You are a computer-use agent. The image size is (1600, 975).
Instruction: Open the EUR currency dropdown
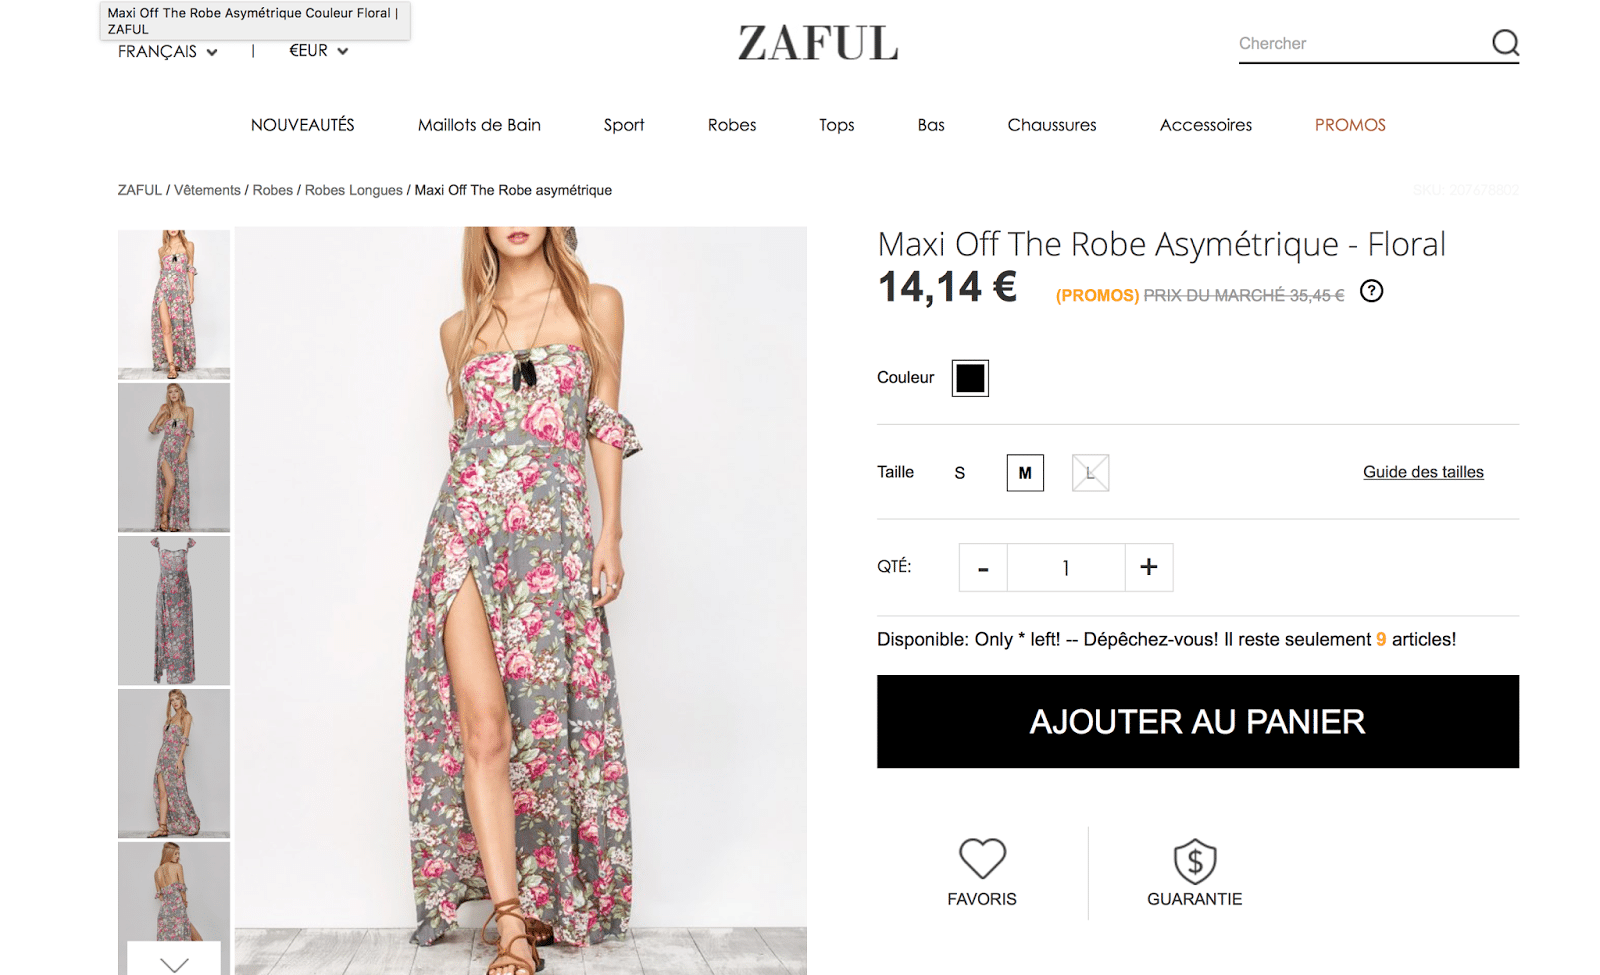(318, 51)
